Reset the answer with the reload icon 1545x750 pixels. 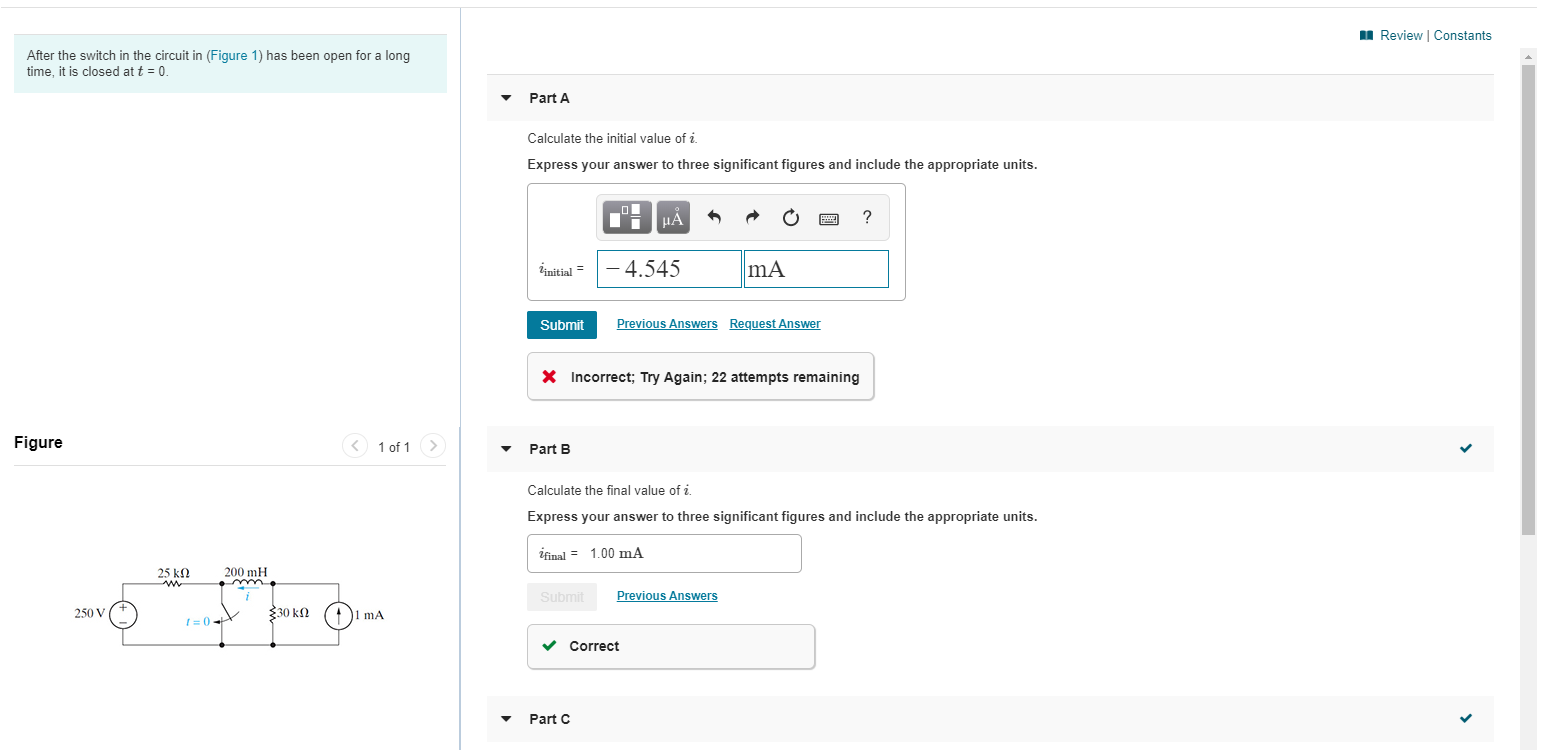(790, 217)
